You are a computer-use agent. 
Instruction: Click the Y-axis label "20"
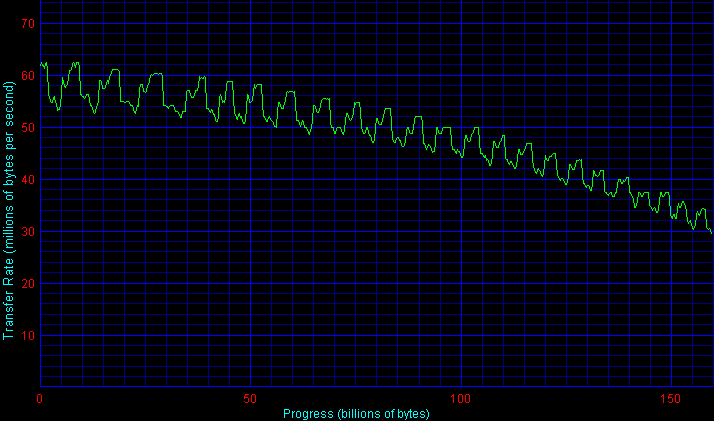click(x=26, y=283)
